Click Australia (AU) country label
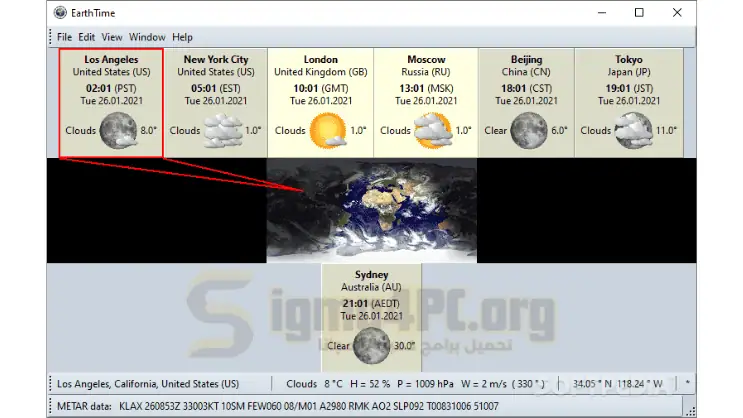The height and width of the screenshot is (418, 743). coord(372,287)
